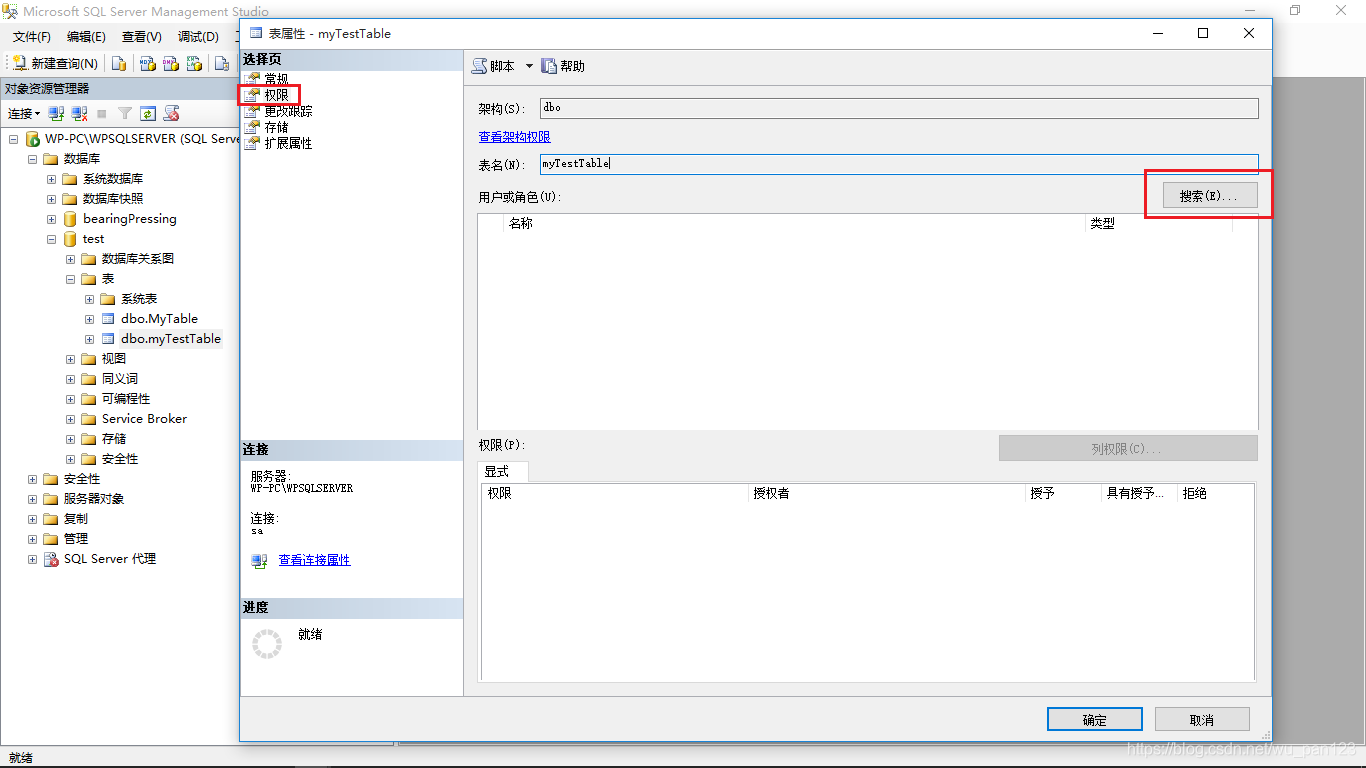Select the Service Broker folder
1366x768 pixels.
coord(144,419)
